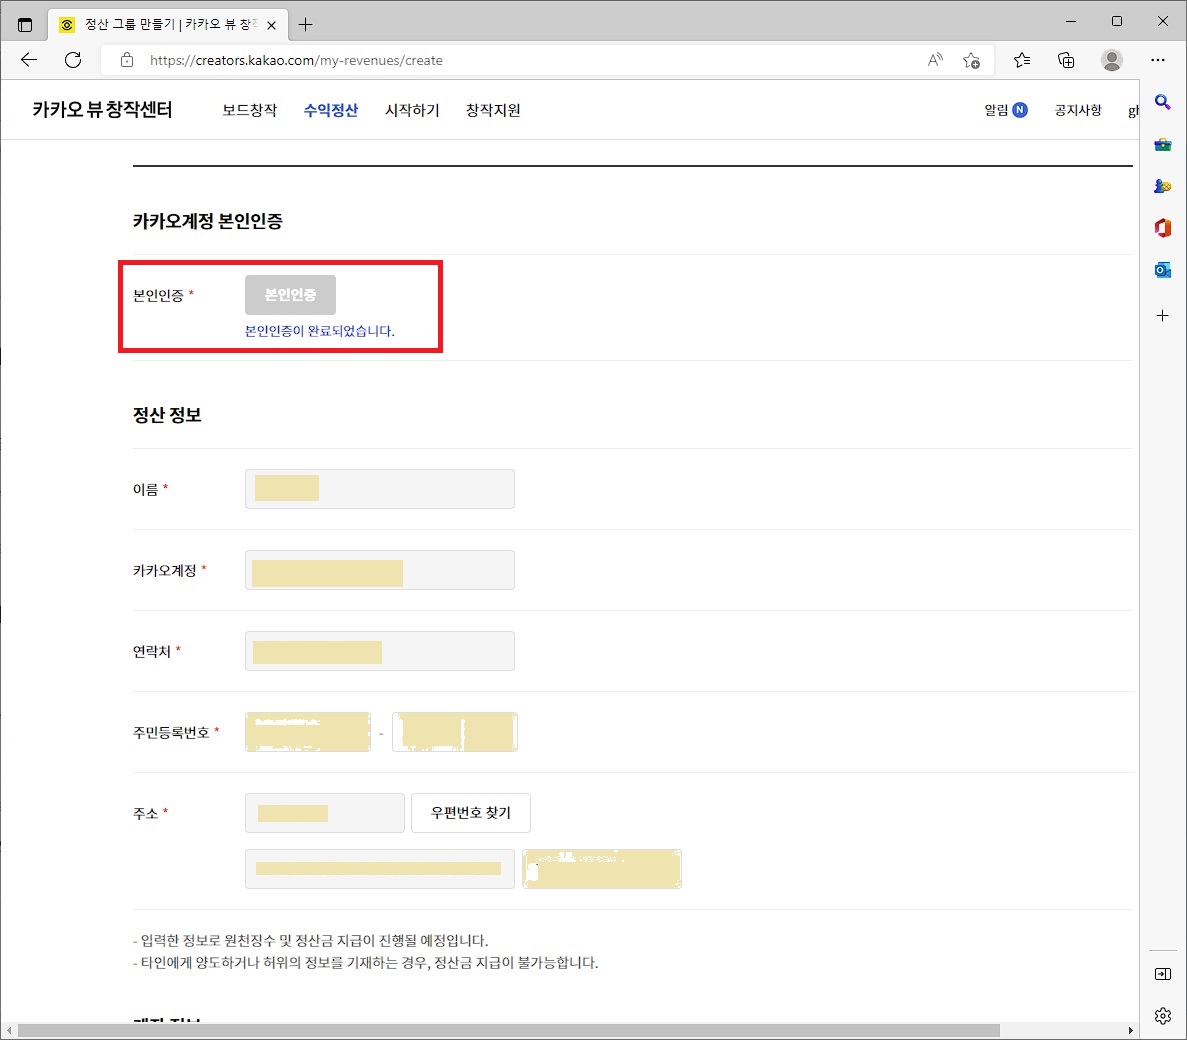This screenshot has width=1187, height=1040.
Task: Open tab actions menu icon
Action: point(25,25)
